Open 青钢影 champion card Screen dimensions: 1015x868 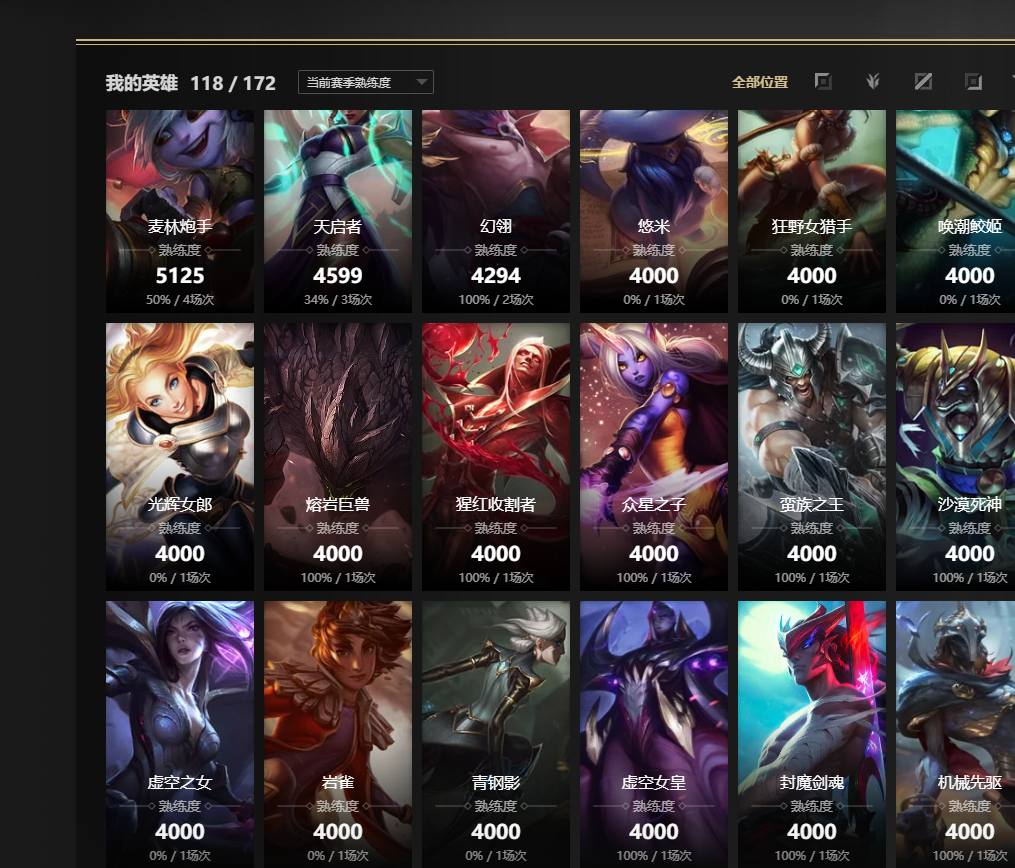click(x=496, y=735)
